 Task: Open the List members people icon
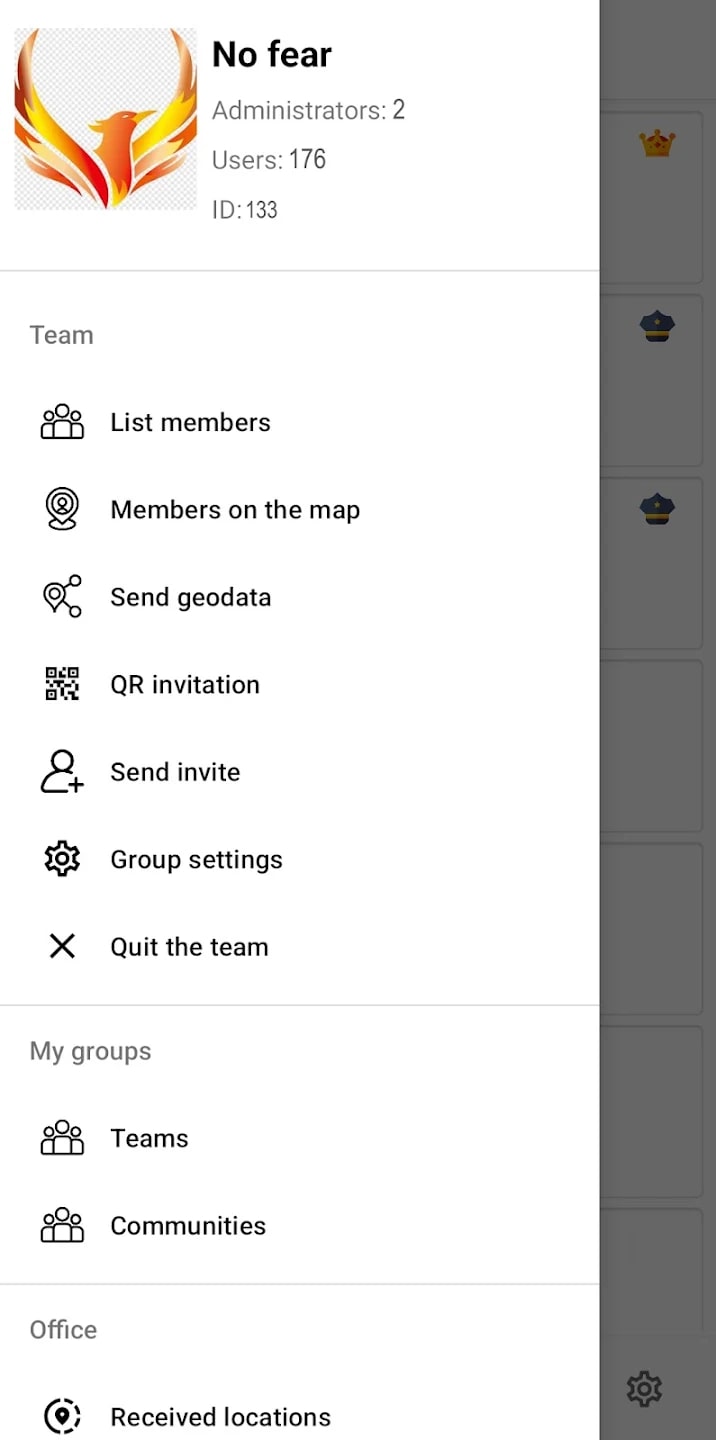click(x=62, y=422)
